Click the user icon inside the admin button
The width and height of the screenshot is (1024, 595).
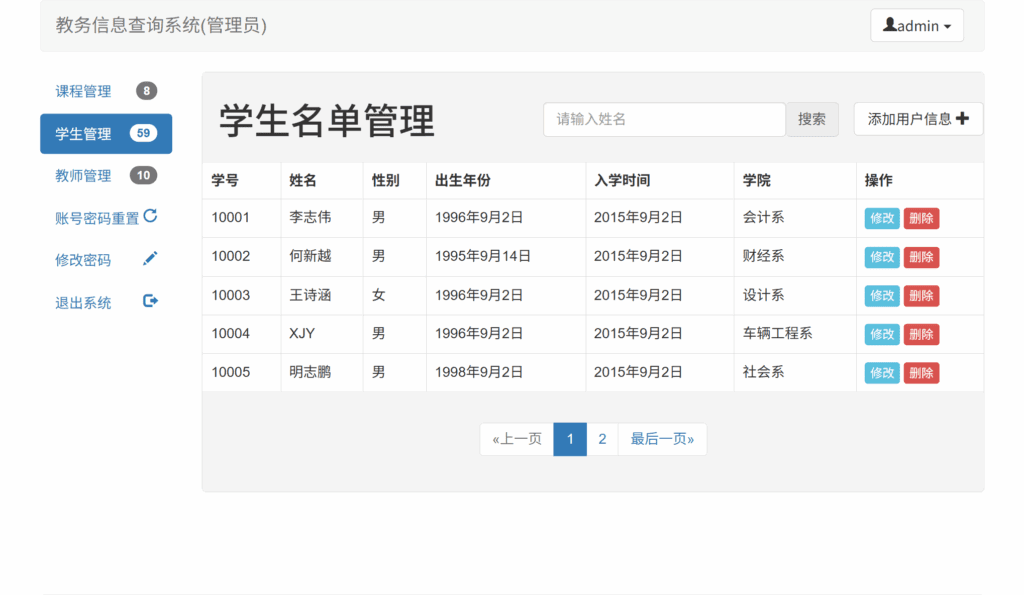(x=892, y=25)
